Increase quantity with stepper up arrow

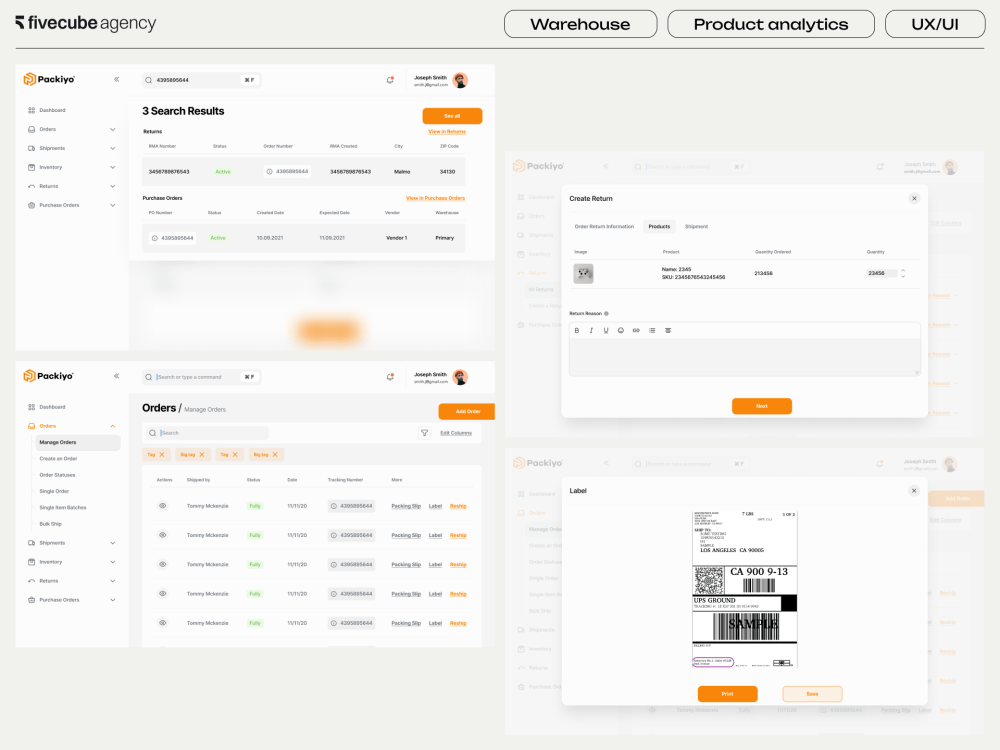903,270
